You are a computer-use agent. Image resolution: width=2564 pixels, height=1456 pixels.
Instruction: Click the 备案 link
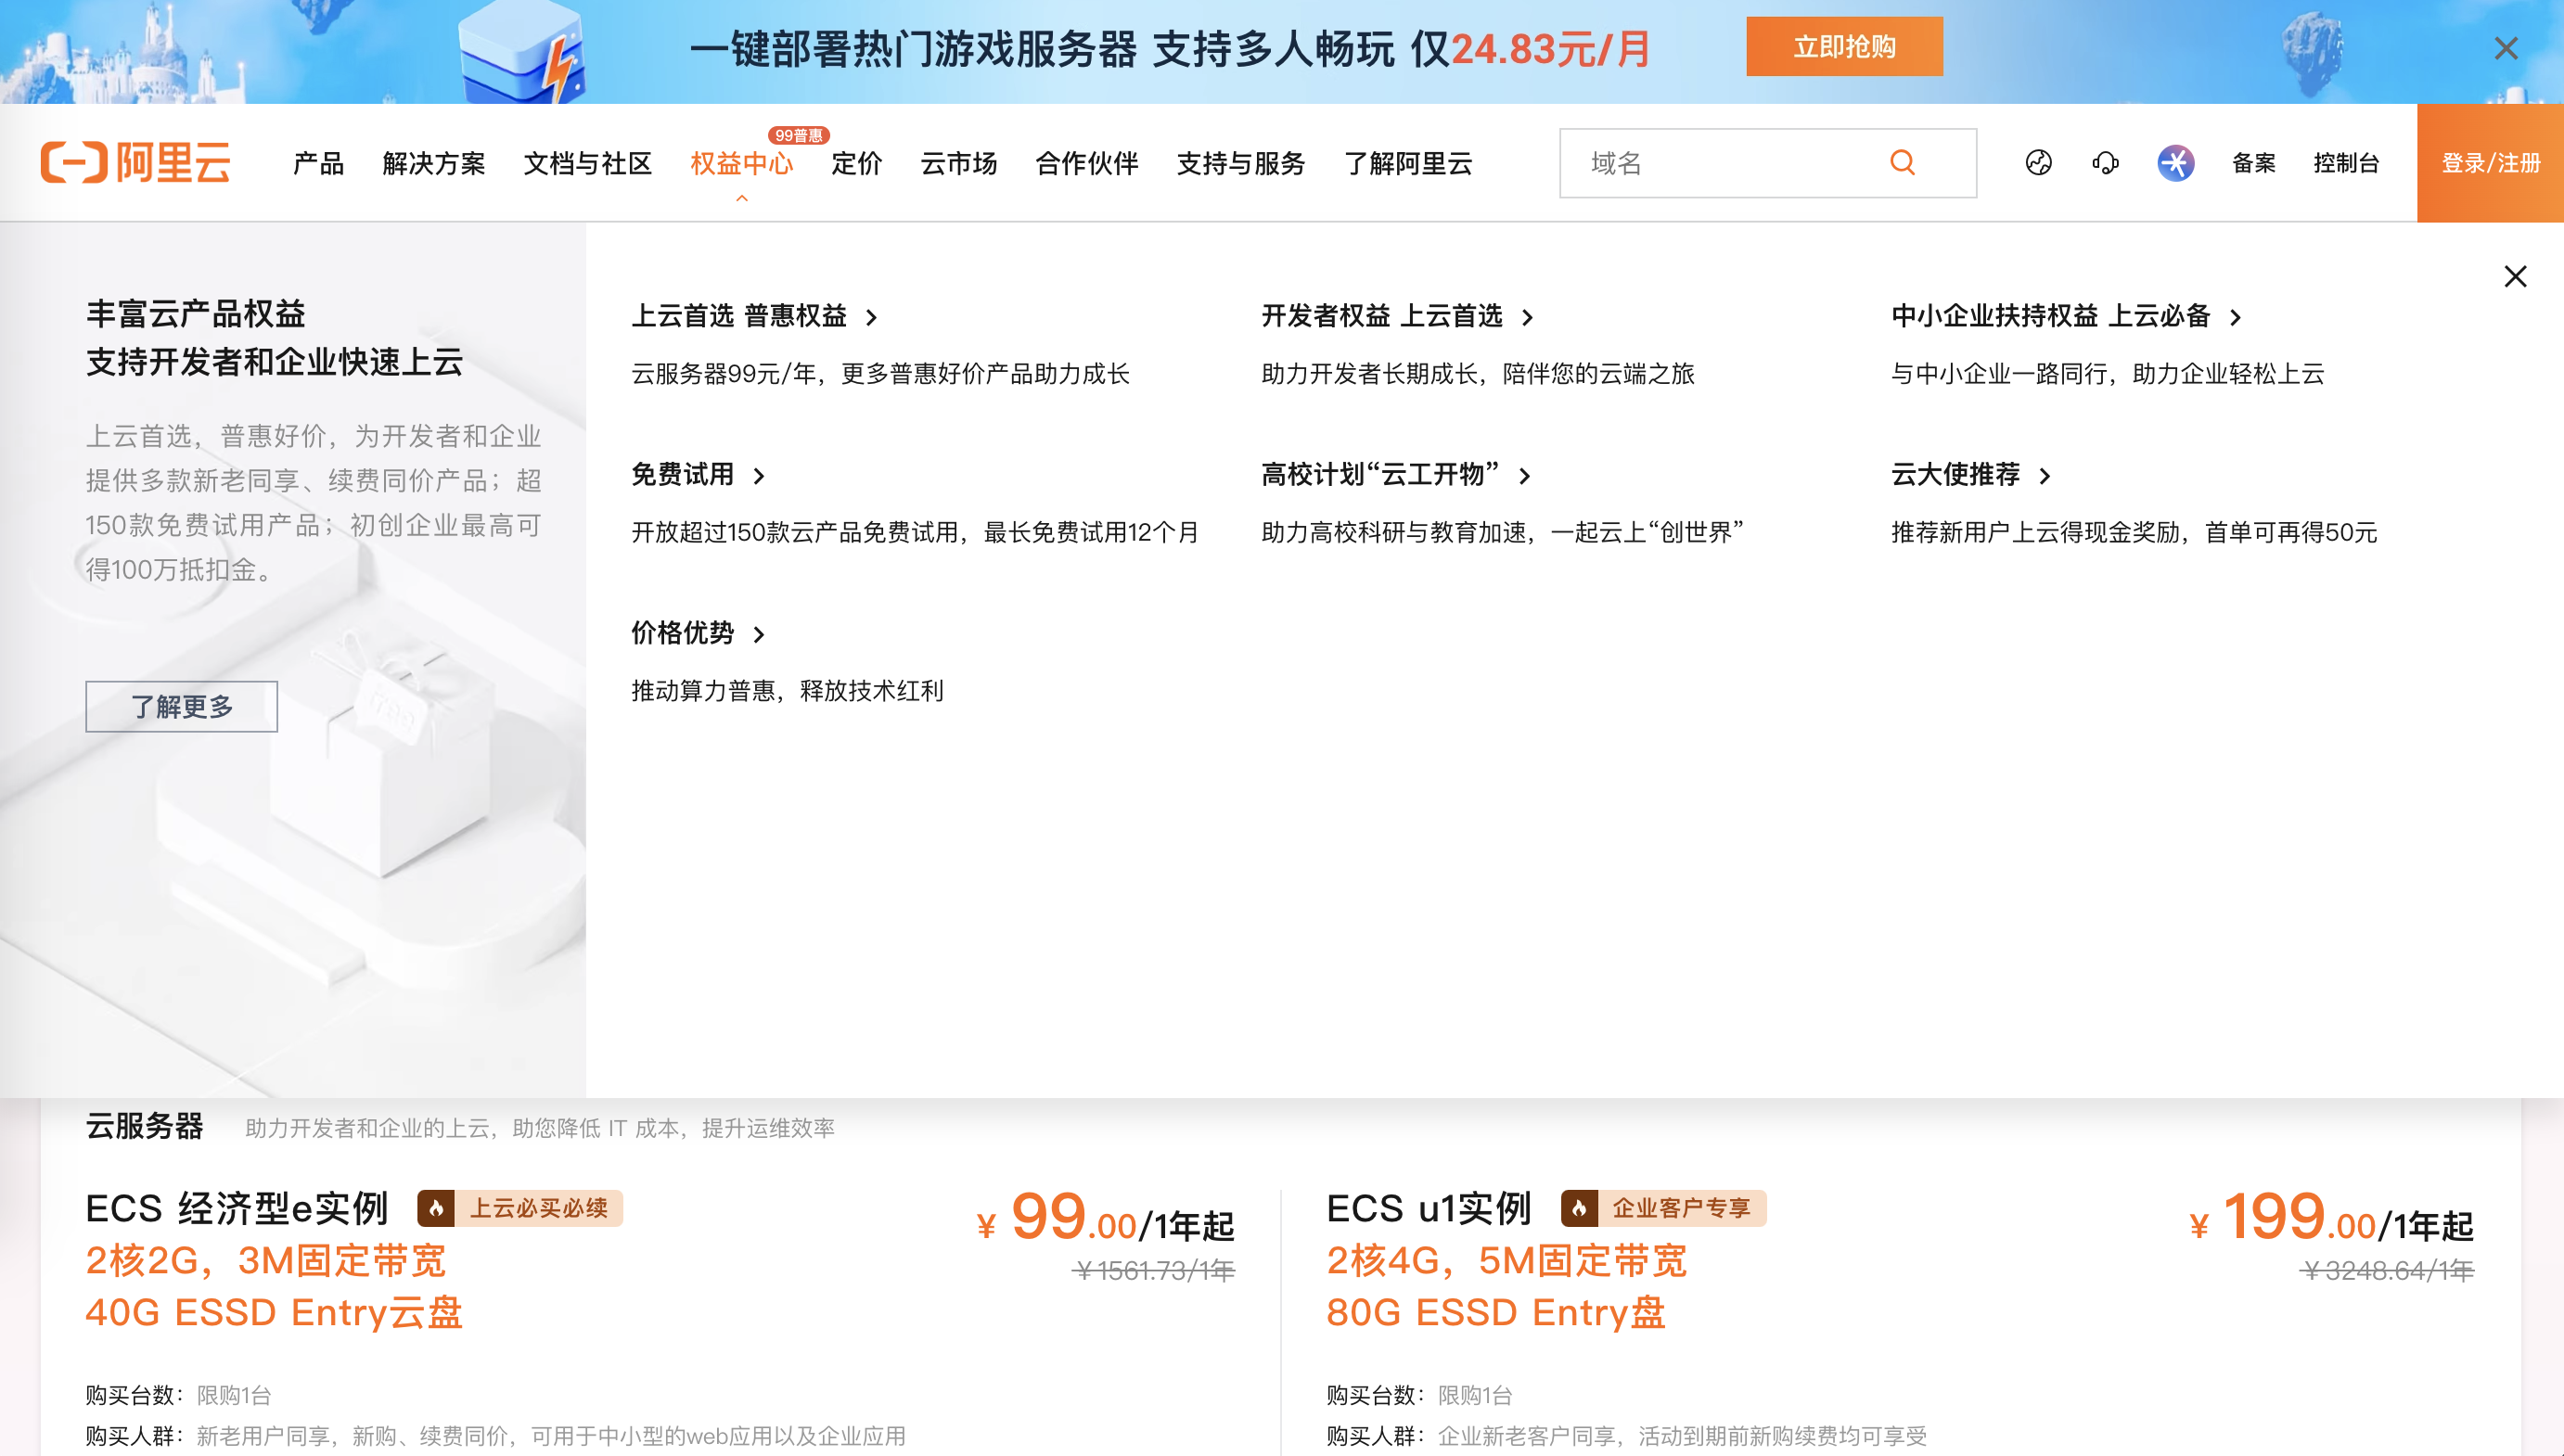(x=2253, y=163)
